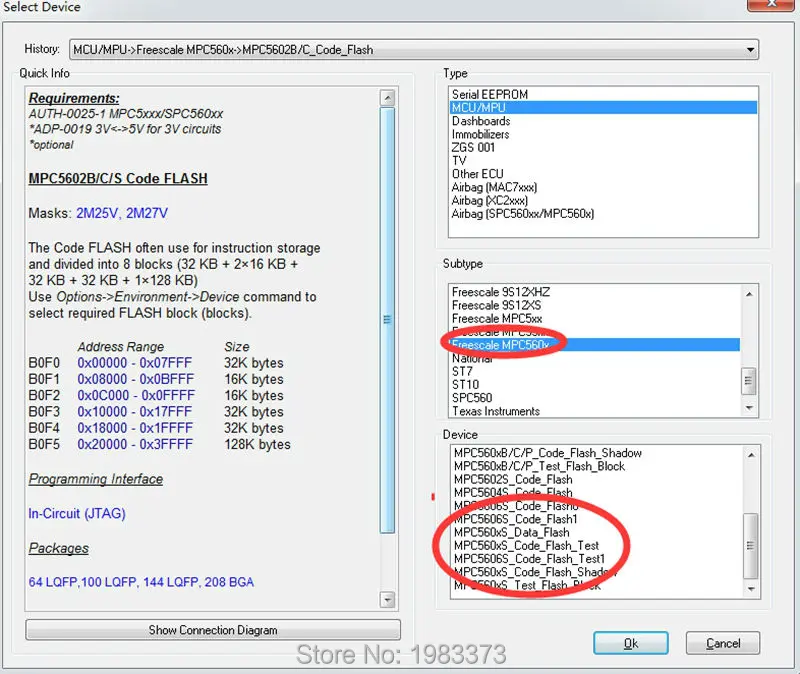The image size is (800, 674).
Task: Click ADP-0019 3V<->5V adapter line
Action: point(125,129)
